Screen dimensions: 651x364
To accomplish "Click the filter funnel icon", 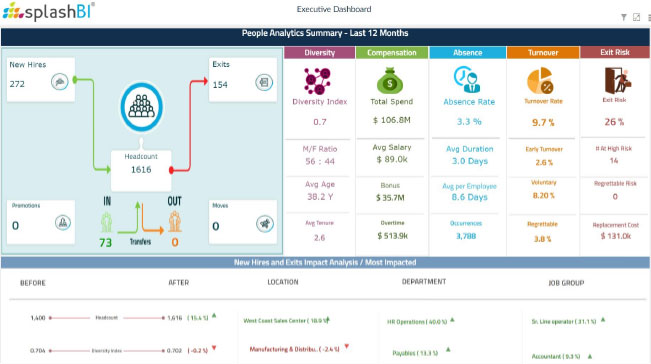I will point(624,17).
